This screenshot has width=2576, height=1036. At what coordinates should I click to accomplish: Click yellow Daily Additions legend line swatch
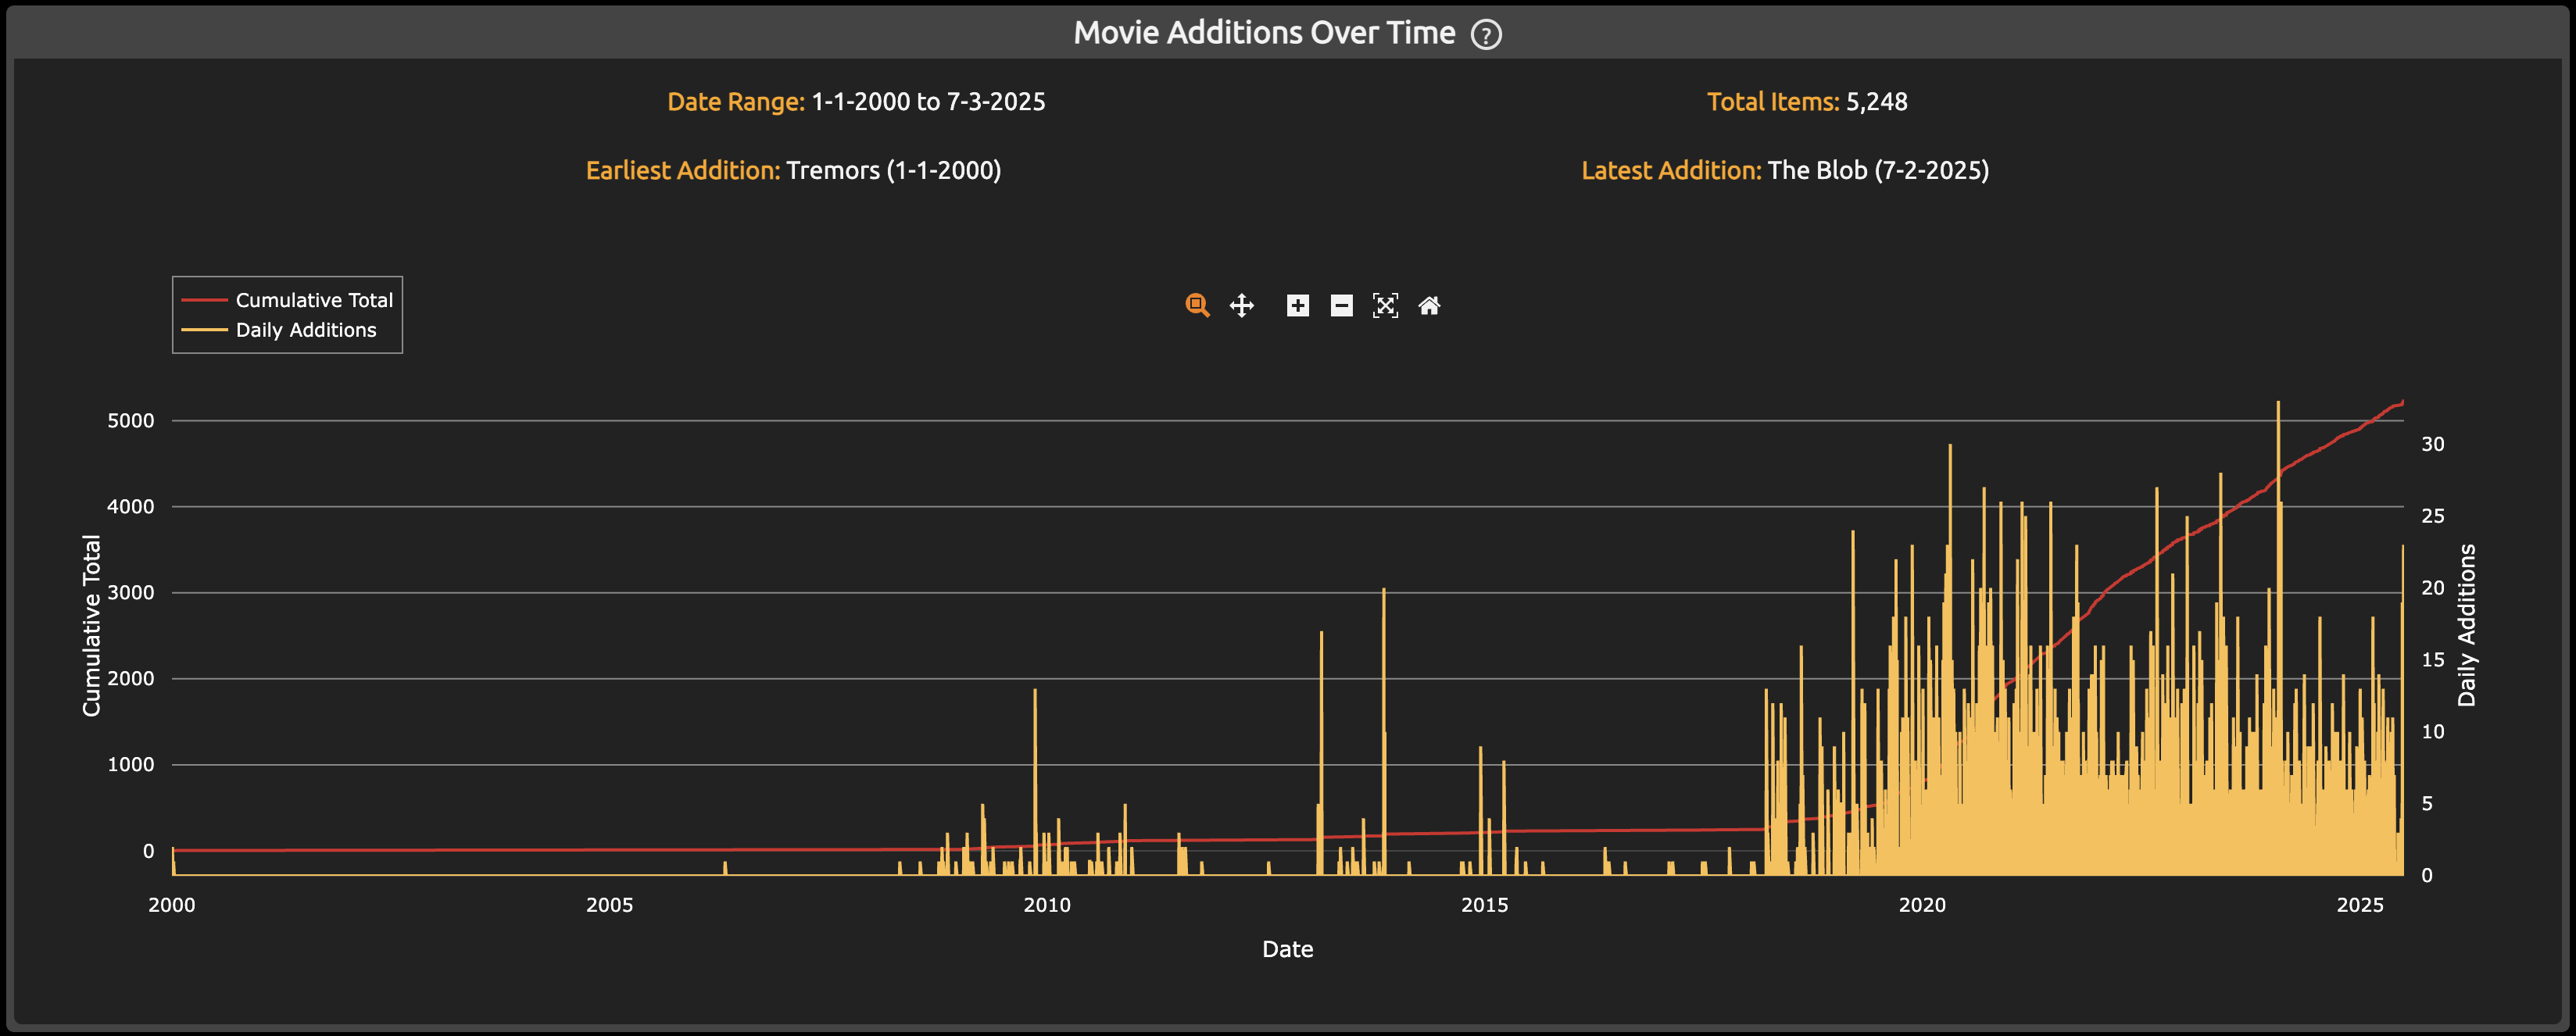204,330
